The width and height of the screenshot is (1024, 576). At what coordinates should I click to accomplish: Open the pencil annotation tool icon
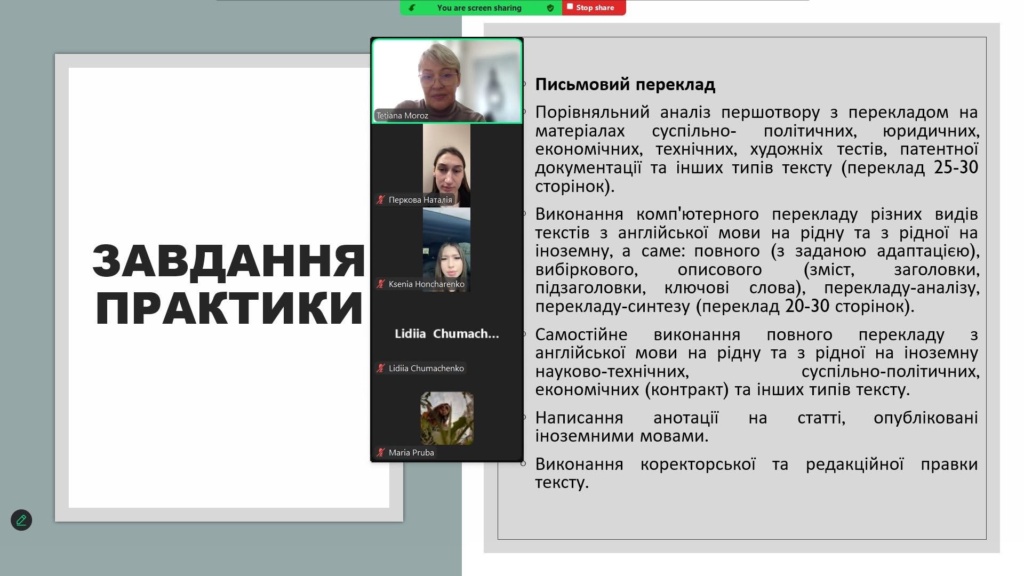[x=21, y=520]
